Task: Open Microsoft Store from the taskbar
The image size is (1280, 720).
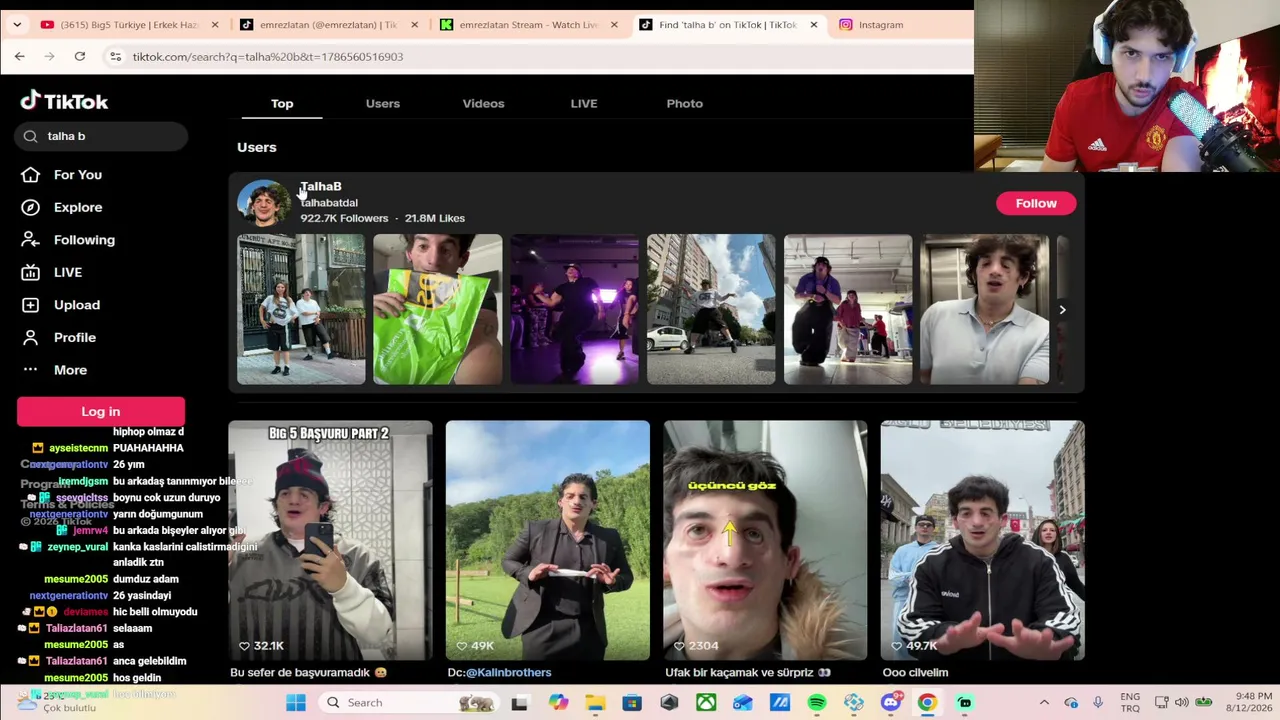Action: (632, 703)
